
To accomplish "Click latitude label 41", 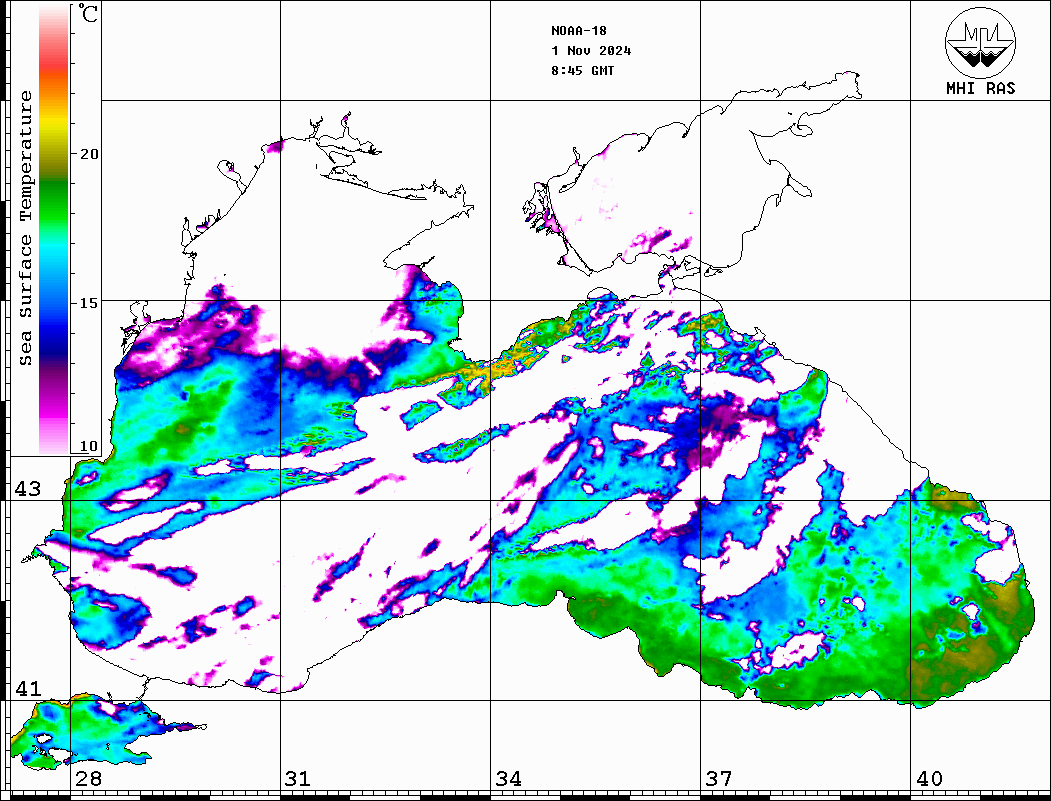I will tap(28, 688).
